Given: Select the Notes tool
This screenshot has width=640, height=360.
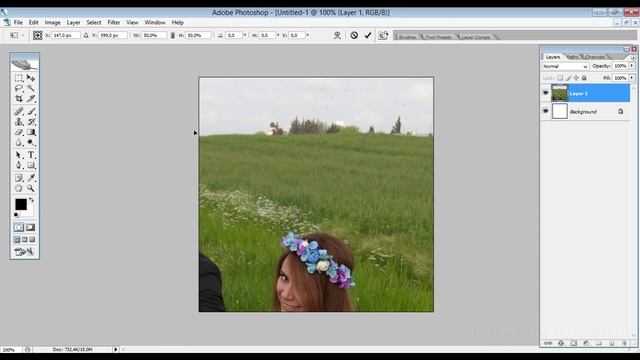Looking at the screenshot, I should tap(19, 178).
